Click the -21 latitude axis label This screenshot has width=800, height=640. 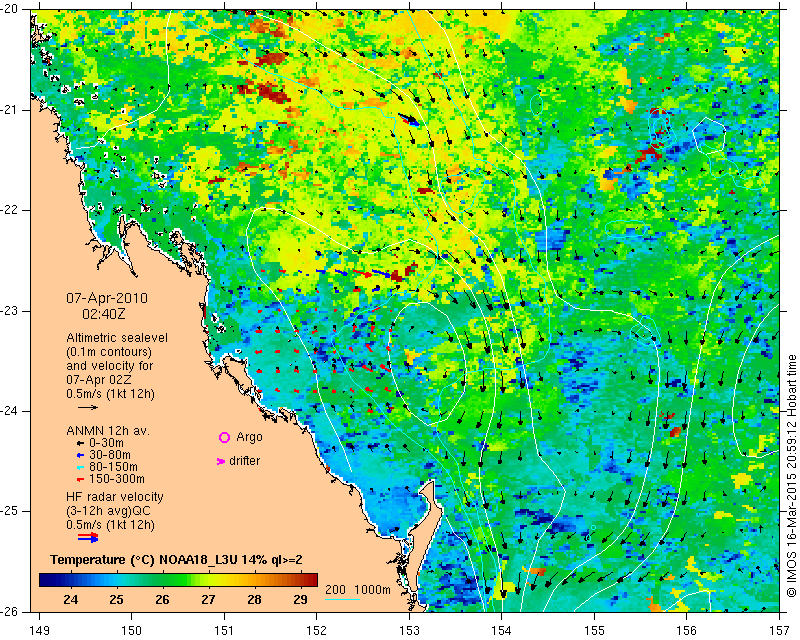[10, 110]
